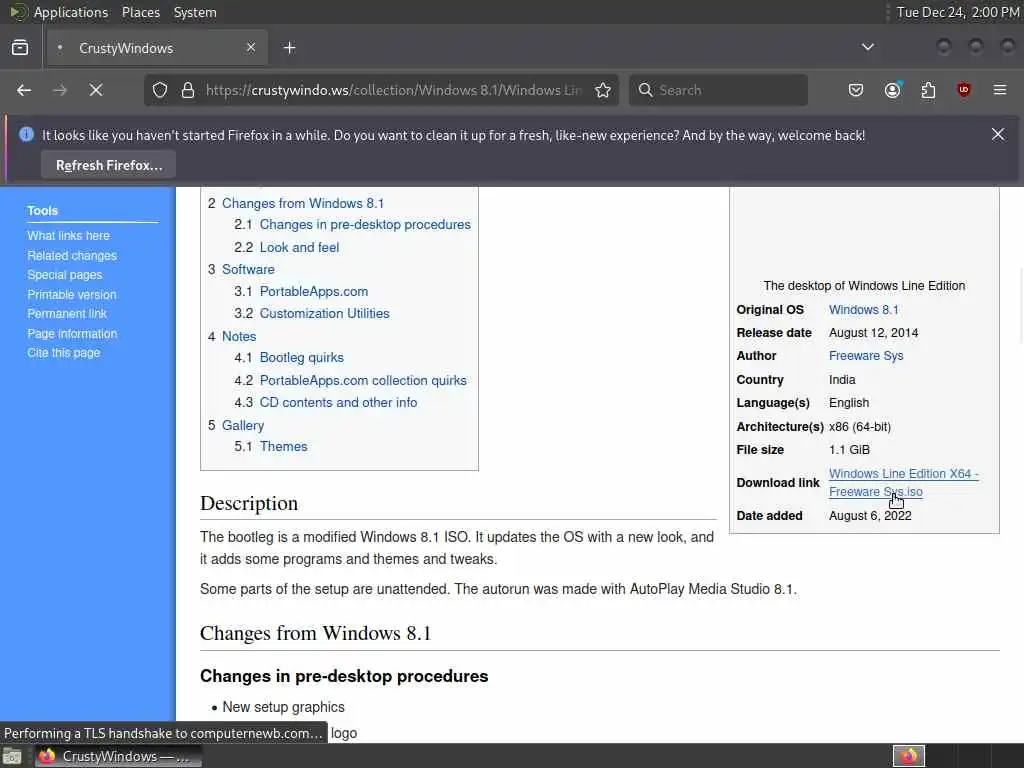The height and width of the screenshot is (768, 1024).
Task: Jump to Themes contents entry
Action: (283, 447)
